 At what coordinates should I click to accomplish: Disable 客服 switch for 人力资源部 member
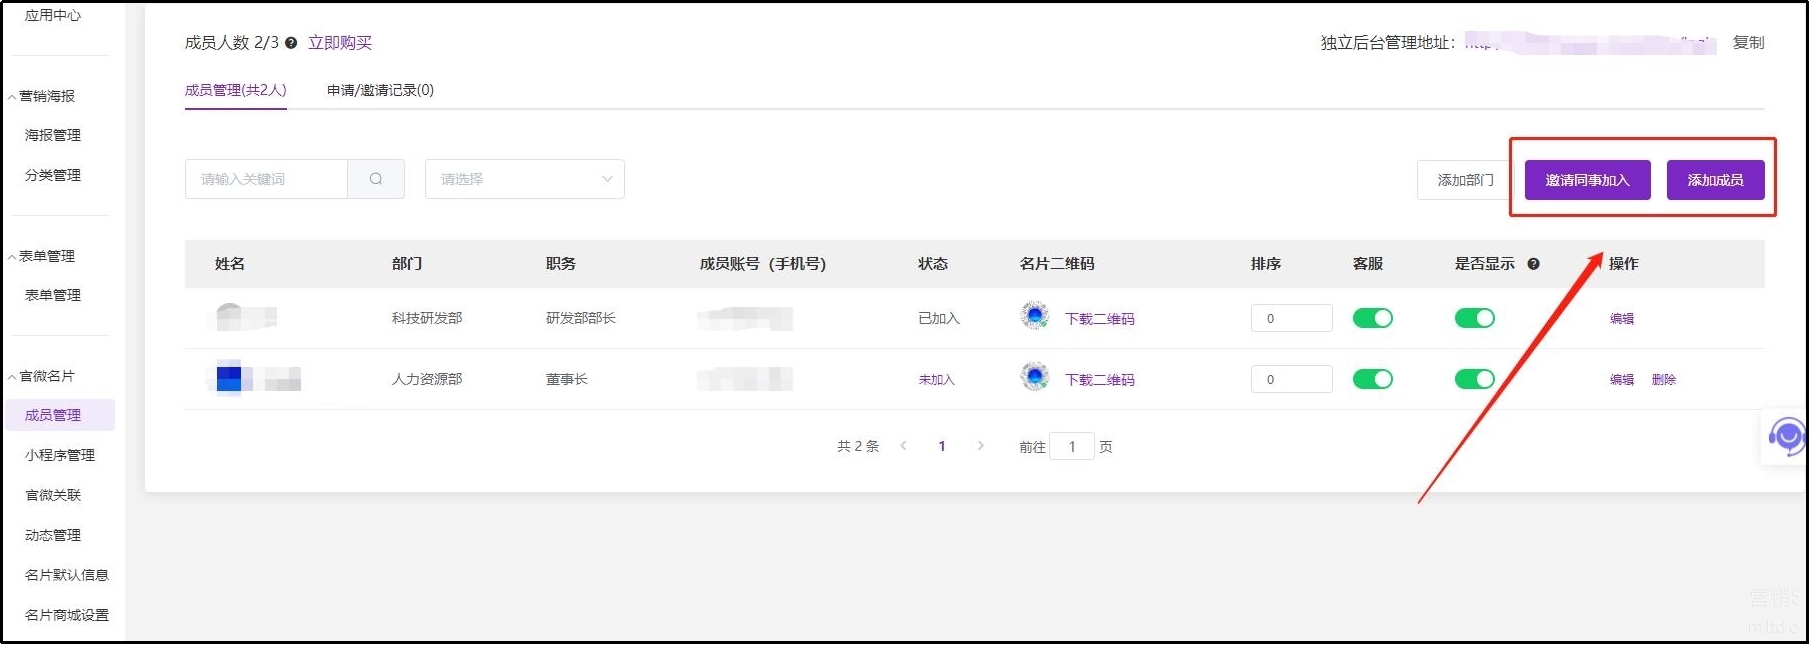(x=1372, y=379)
